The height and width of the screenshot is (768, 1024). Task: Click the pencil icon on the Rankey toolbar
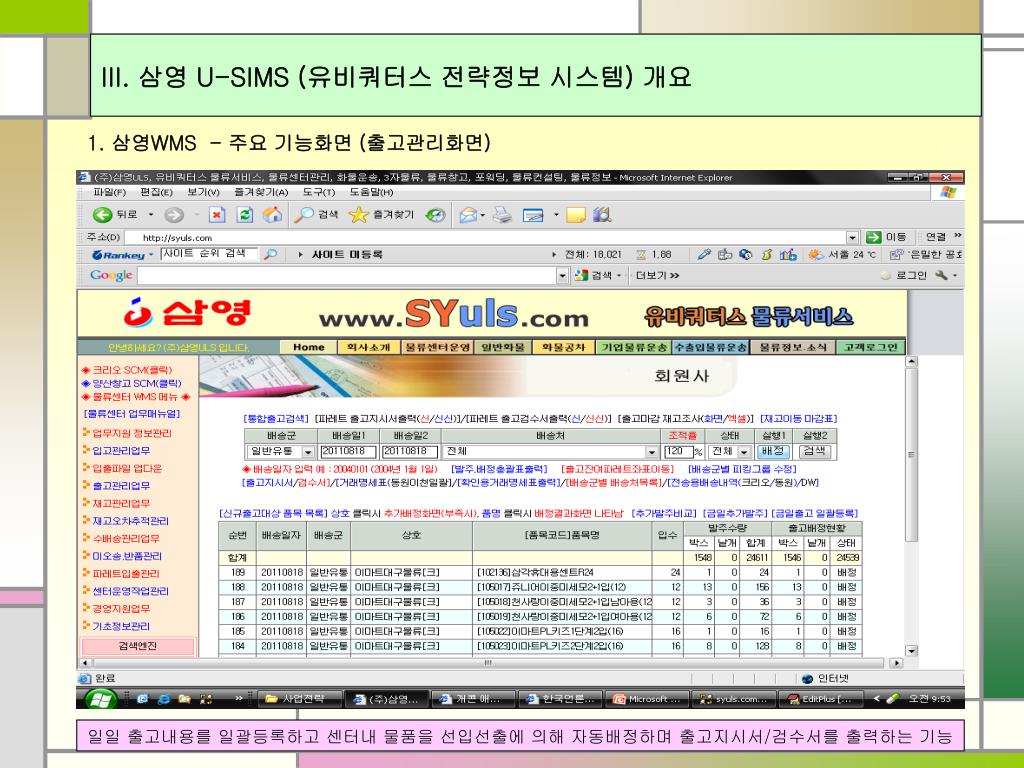pos(704,255)
